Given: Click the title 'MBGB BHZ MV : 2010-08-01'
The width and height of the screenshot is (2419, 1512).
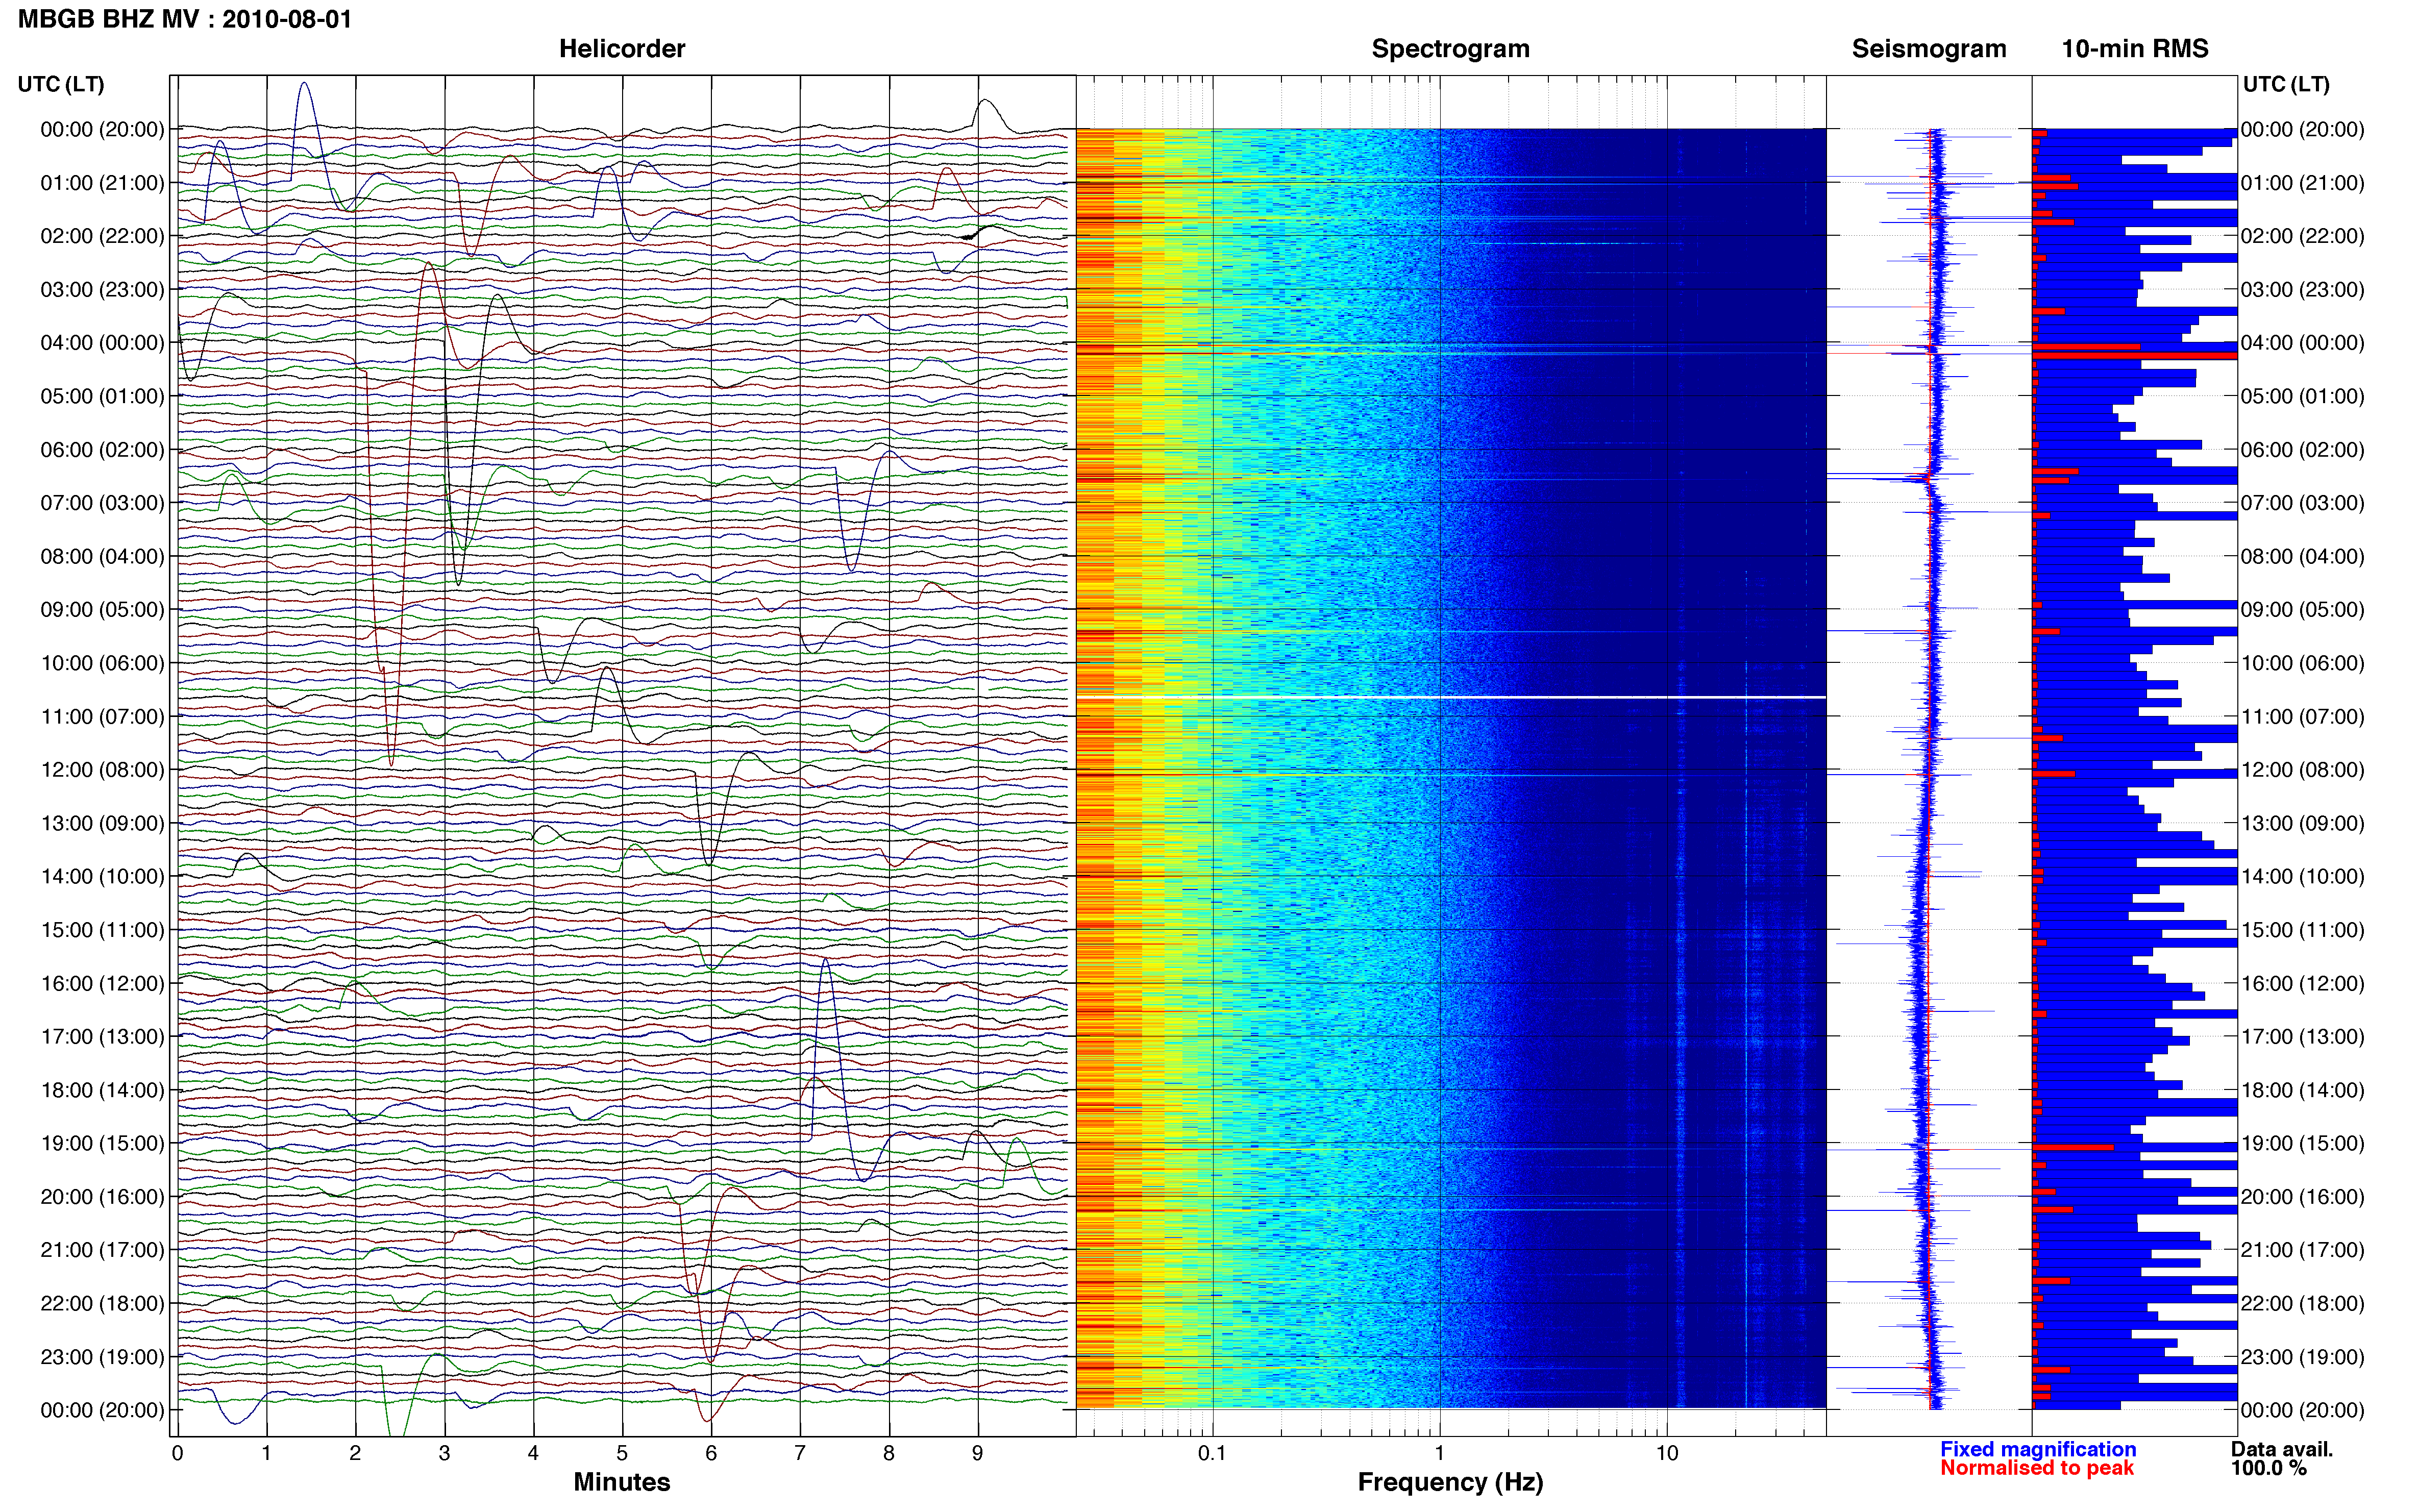Looking at the screenshot, I should click(185, 19).
